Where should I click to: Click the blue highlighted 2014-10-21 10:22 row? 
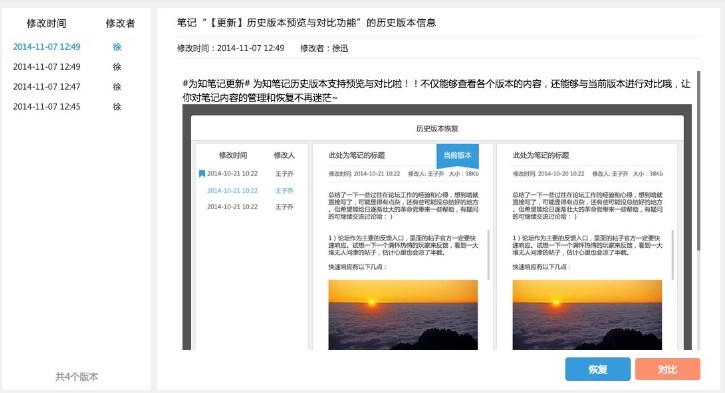(x=250, y=190)
